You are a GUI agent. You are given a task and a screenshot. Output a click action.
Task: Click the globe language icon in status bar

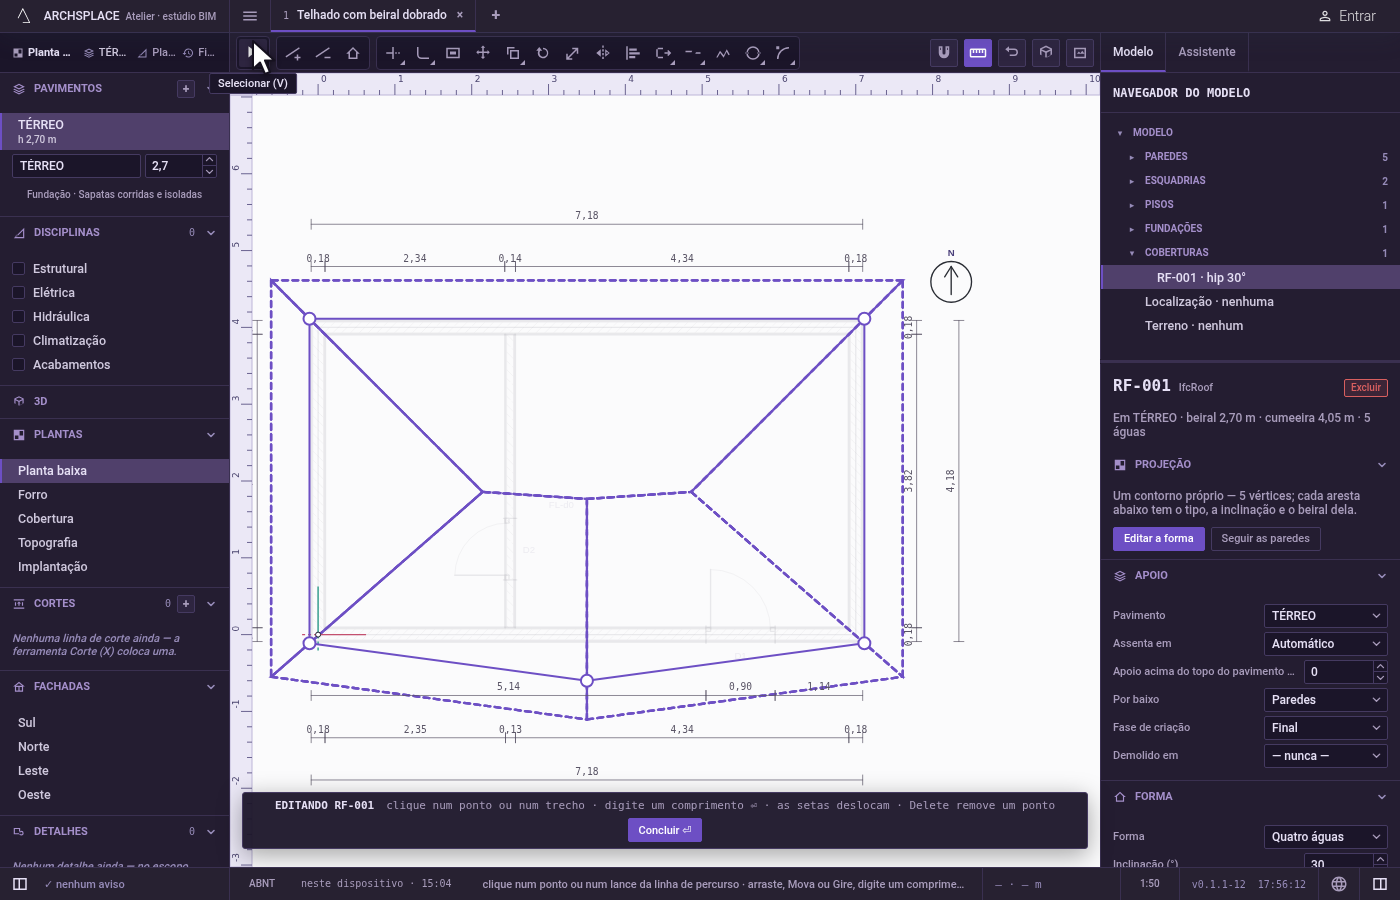tap(1339, 884)
